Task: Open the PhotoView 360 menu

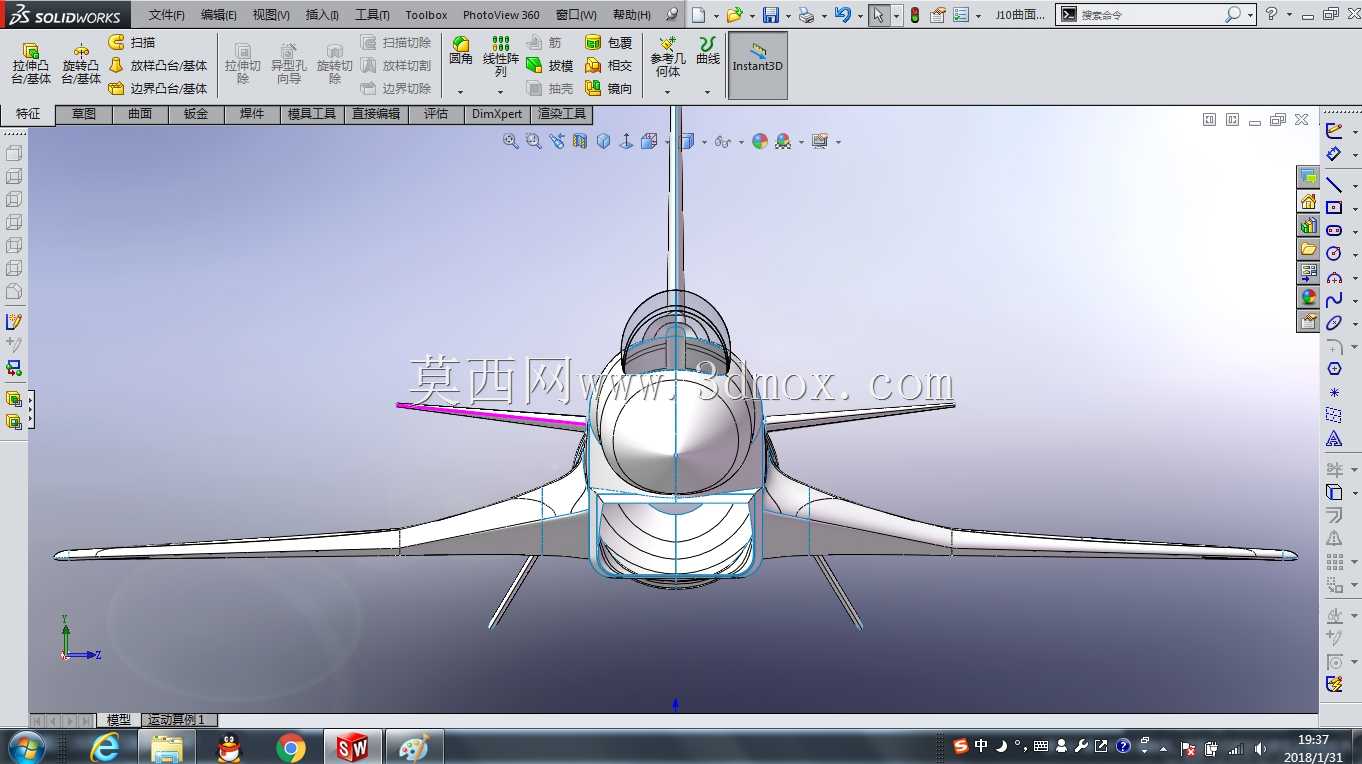Action: 501,15
